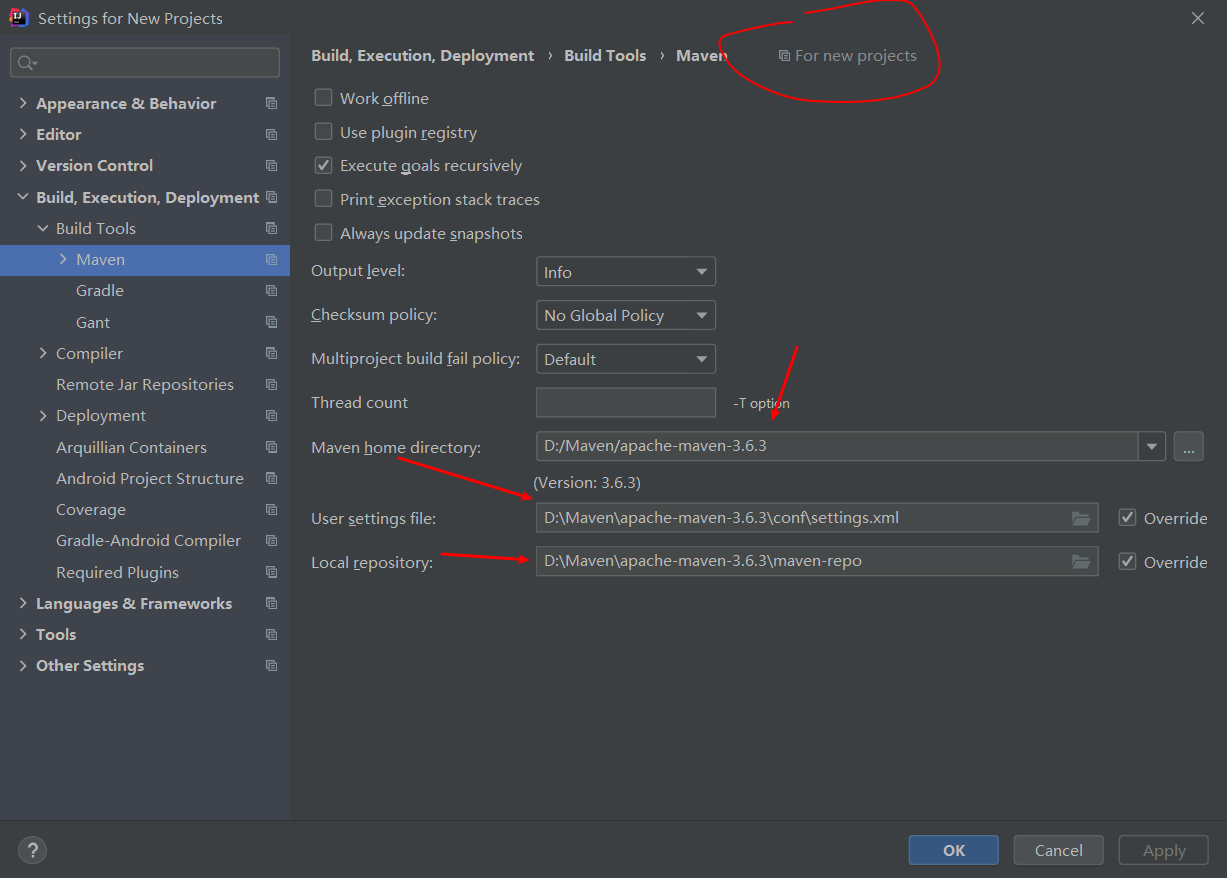Screen dimensions: 1227x878
Task: Click the search magnifier icon in settings search
Action: 26,63
